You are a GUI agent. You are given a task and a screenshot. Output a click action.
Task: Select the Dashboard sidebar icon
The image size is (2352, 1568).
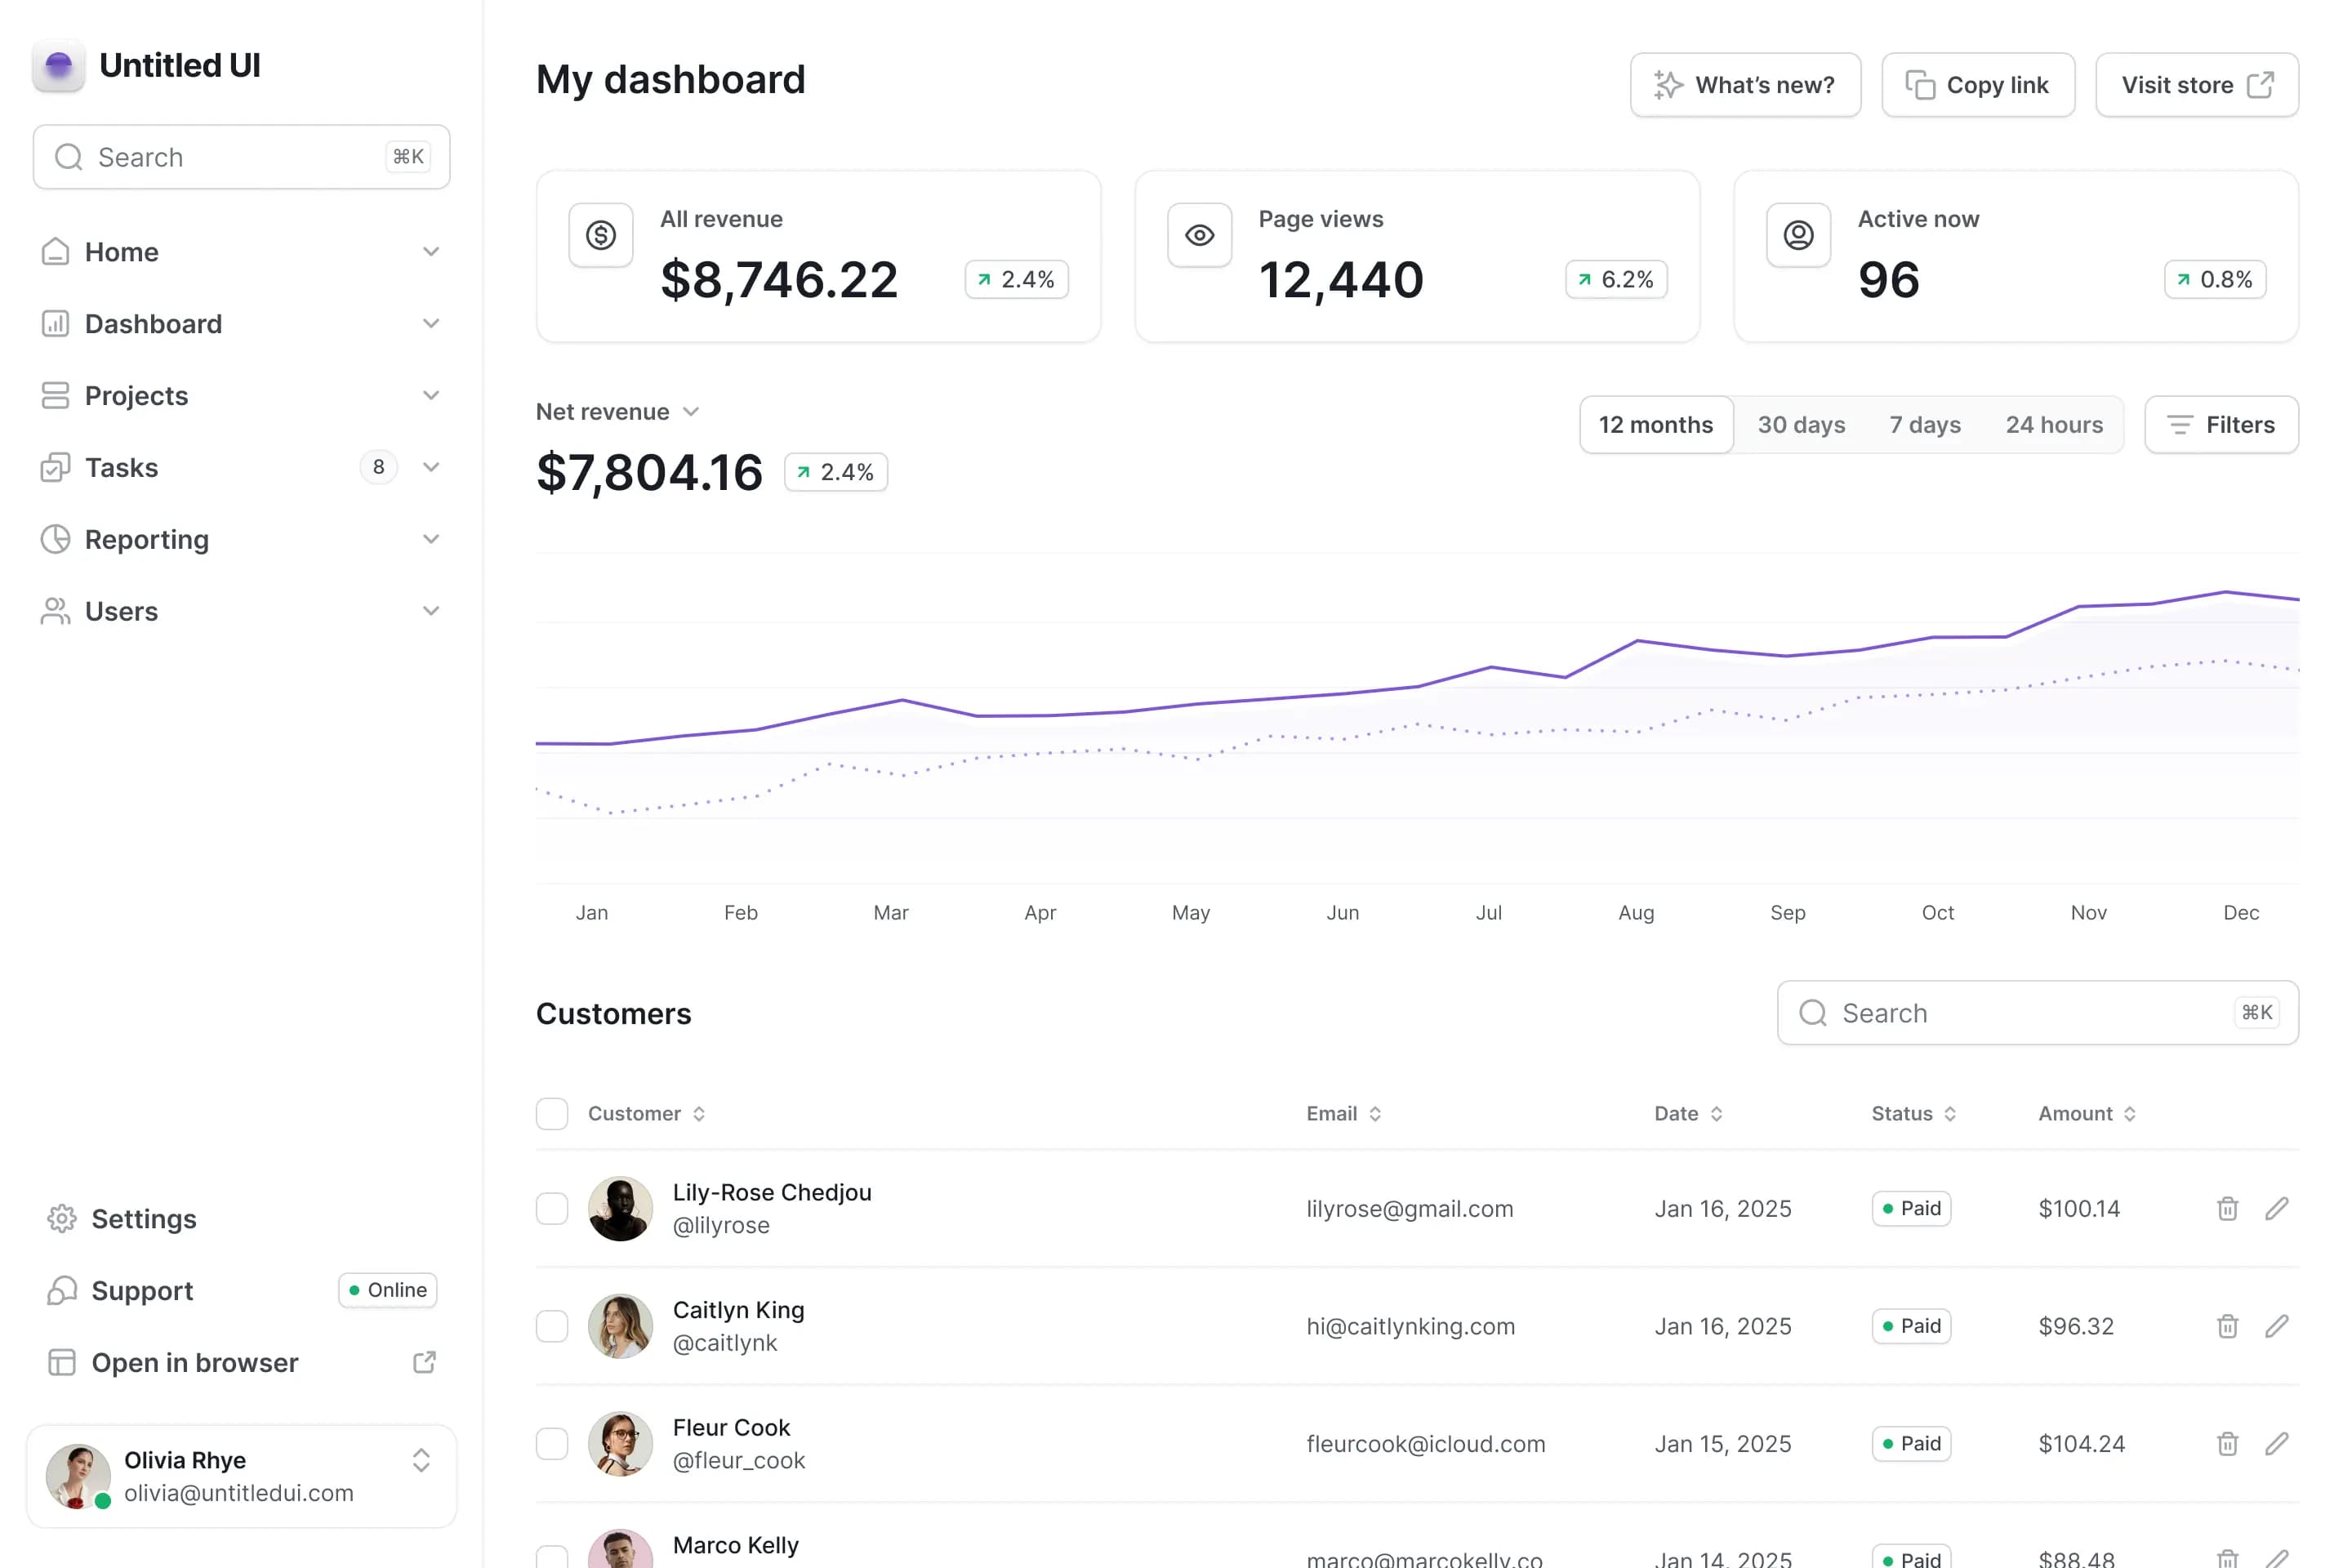(x=56, y=323)
